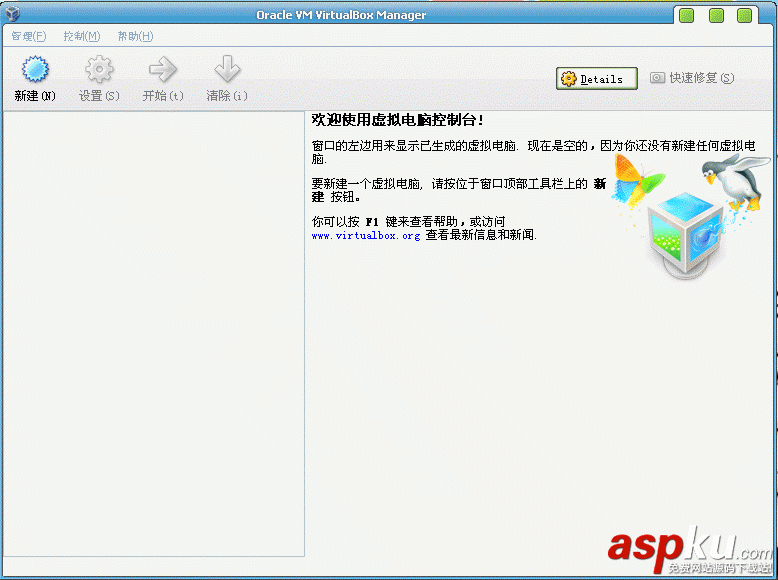
Task: Click the camera icon beside 快速修复(S)
Action: (657, 77)
